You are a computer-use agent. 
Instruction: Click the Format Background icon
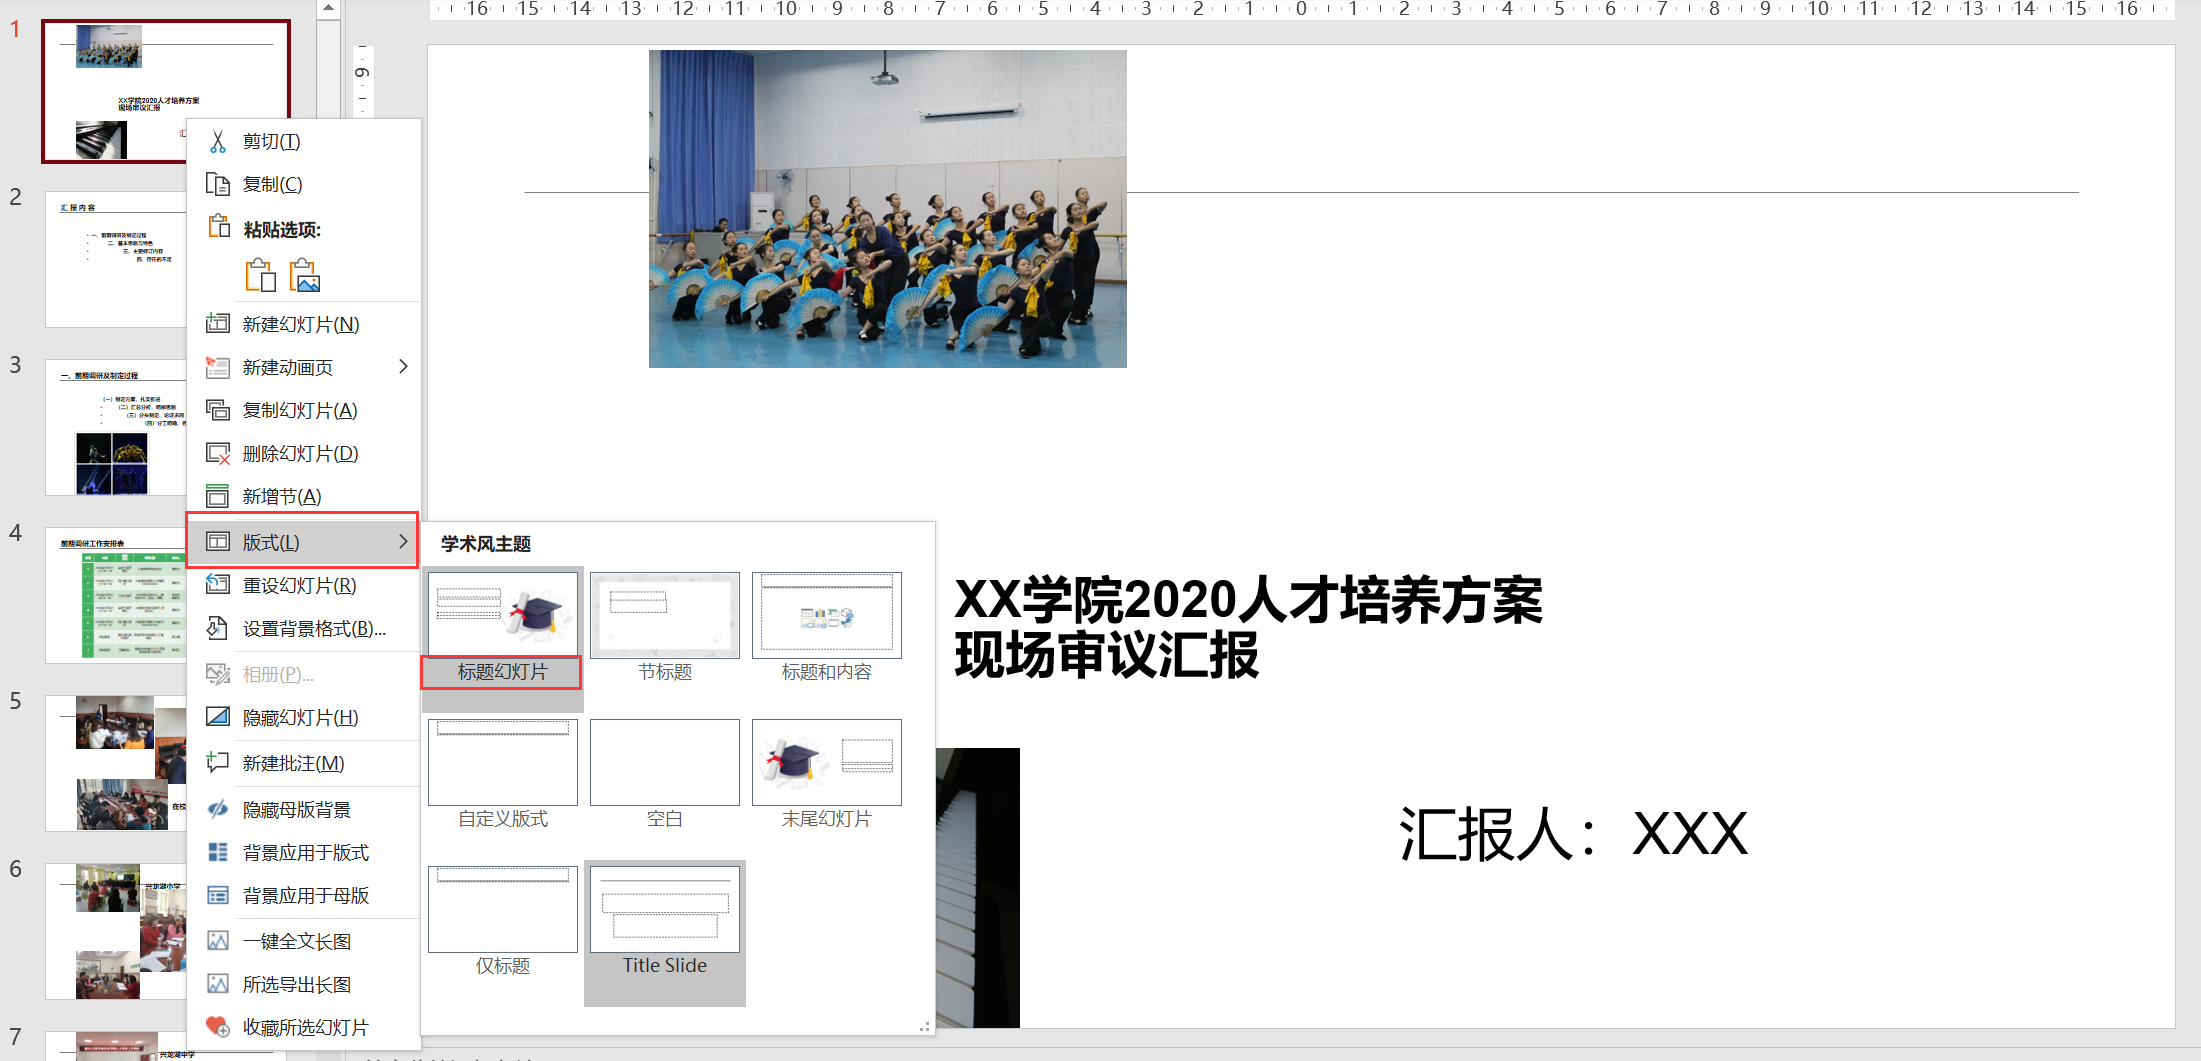[x=217, y=628]
